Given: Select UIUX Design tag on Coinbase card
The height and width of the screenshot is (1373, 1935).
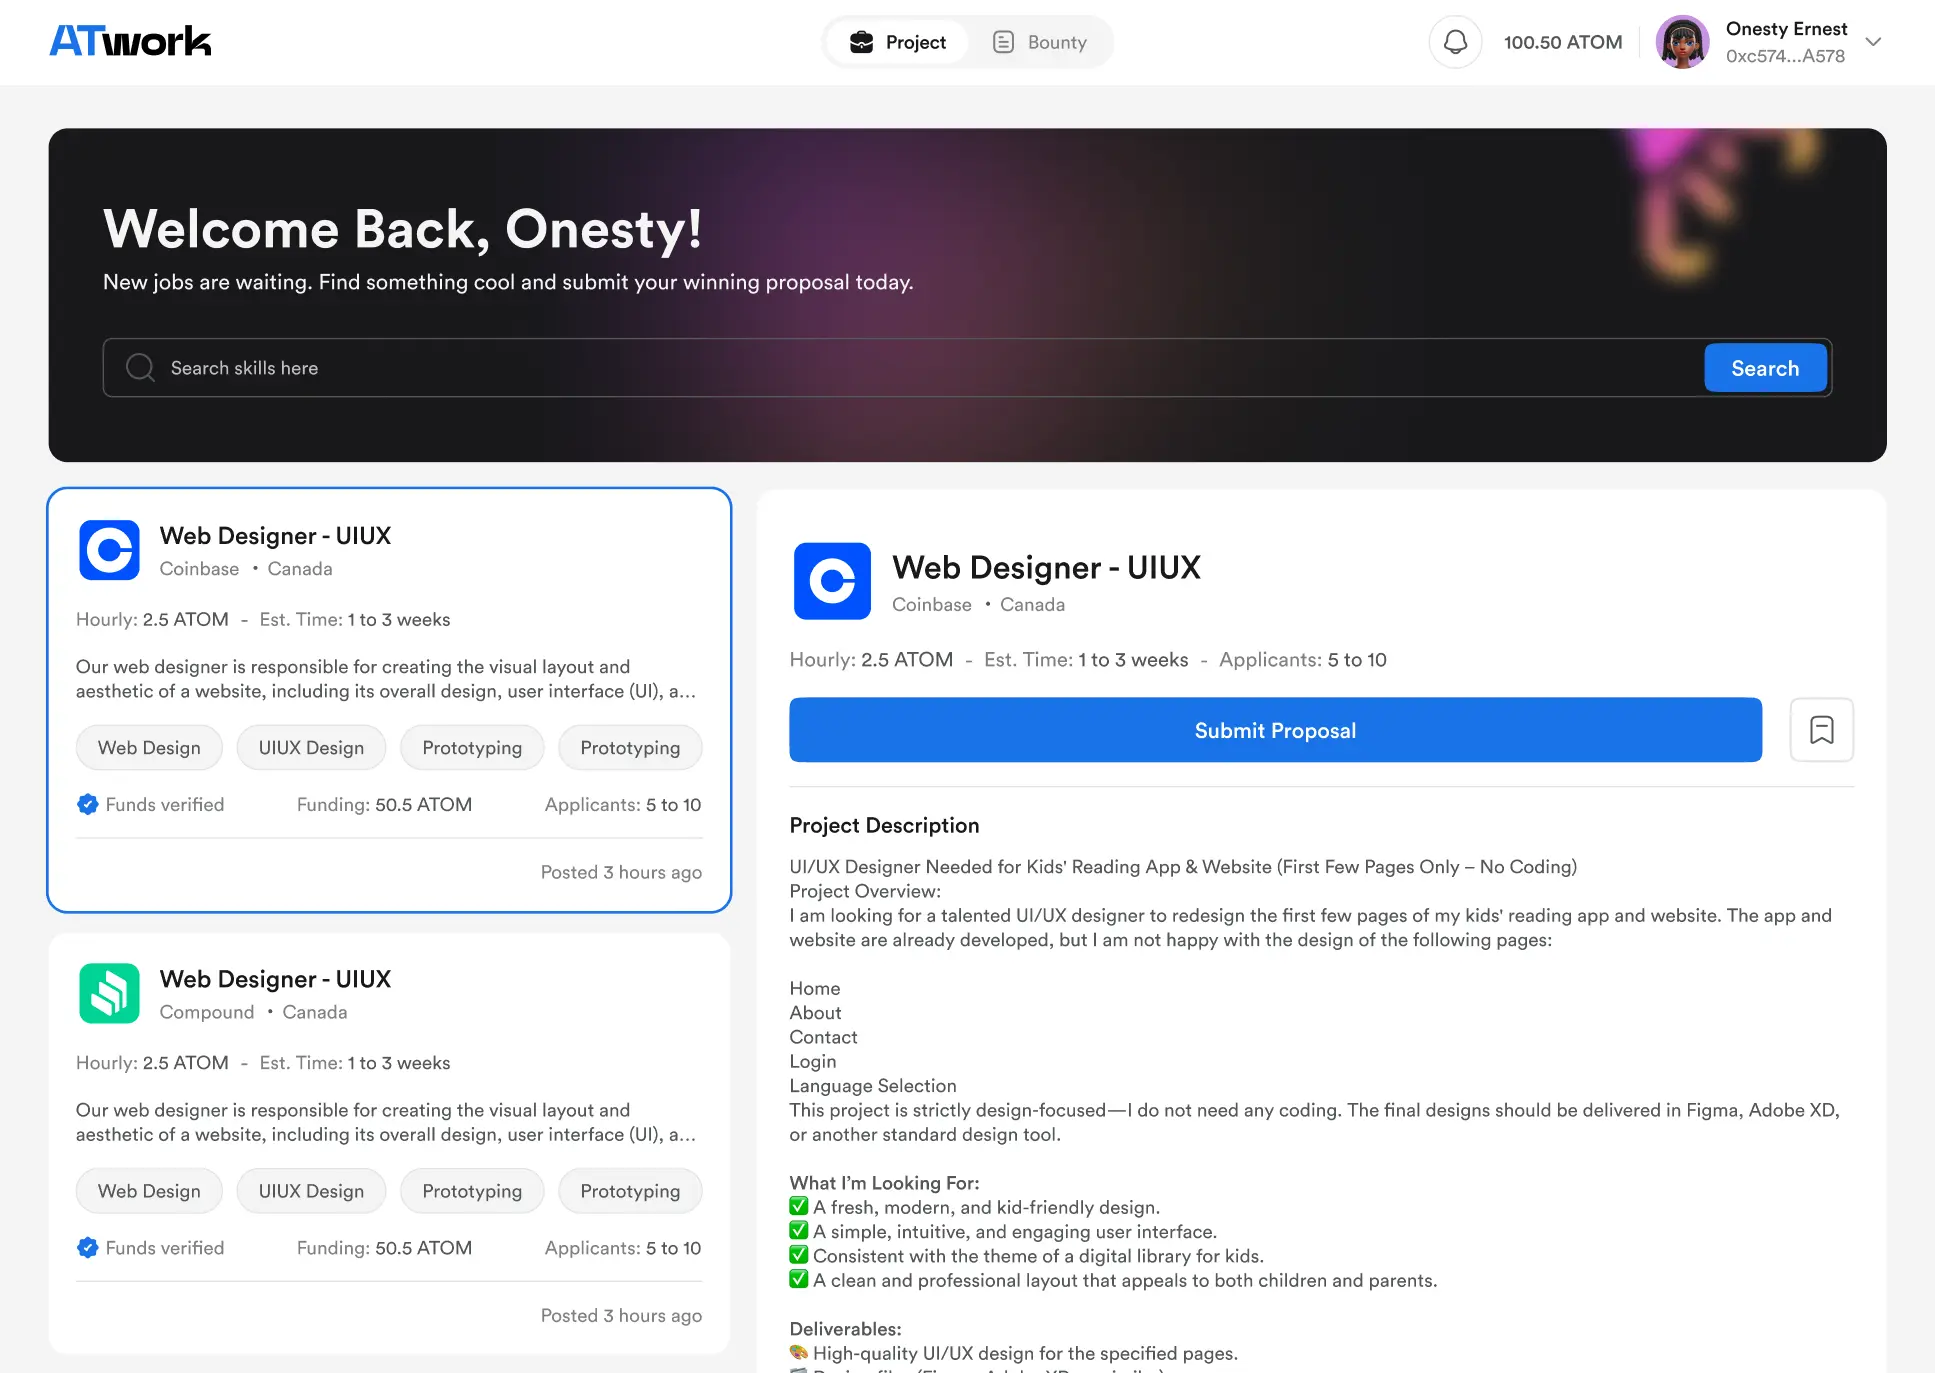Looking at the screenshot, I should pos(311,748).
